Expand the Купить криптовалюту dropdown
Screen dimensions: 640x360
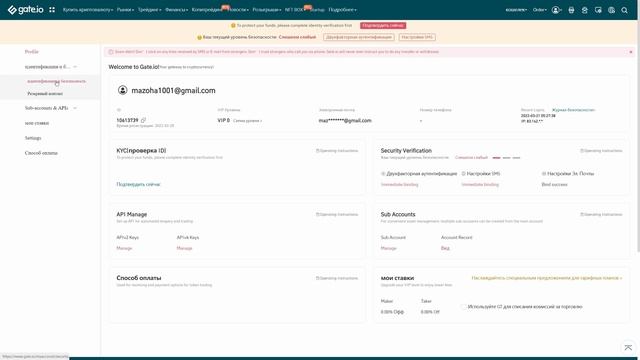pos(88,10)
